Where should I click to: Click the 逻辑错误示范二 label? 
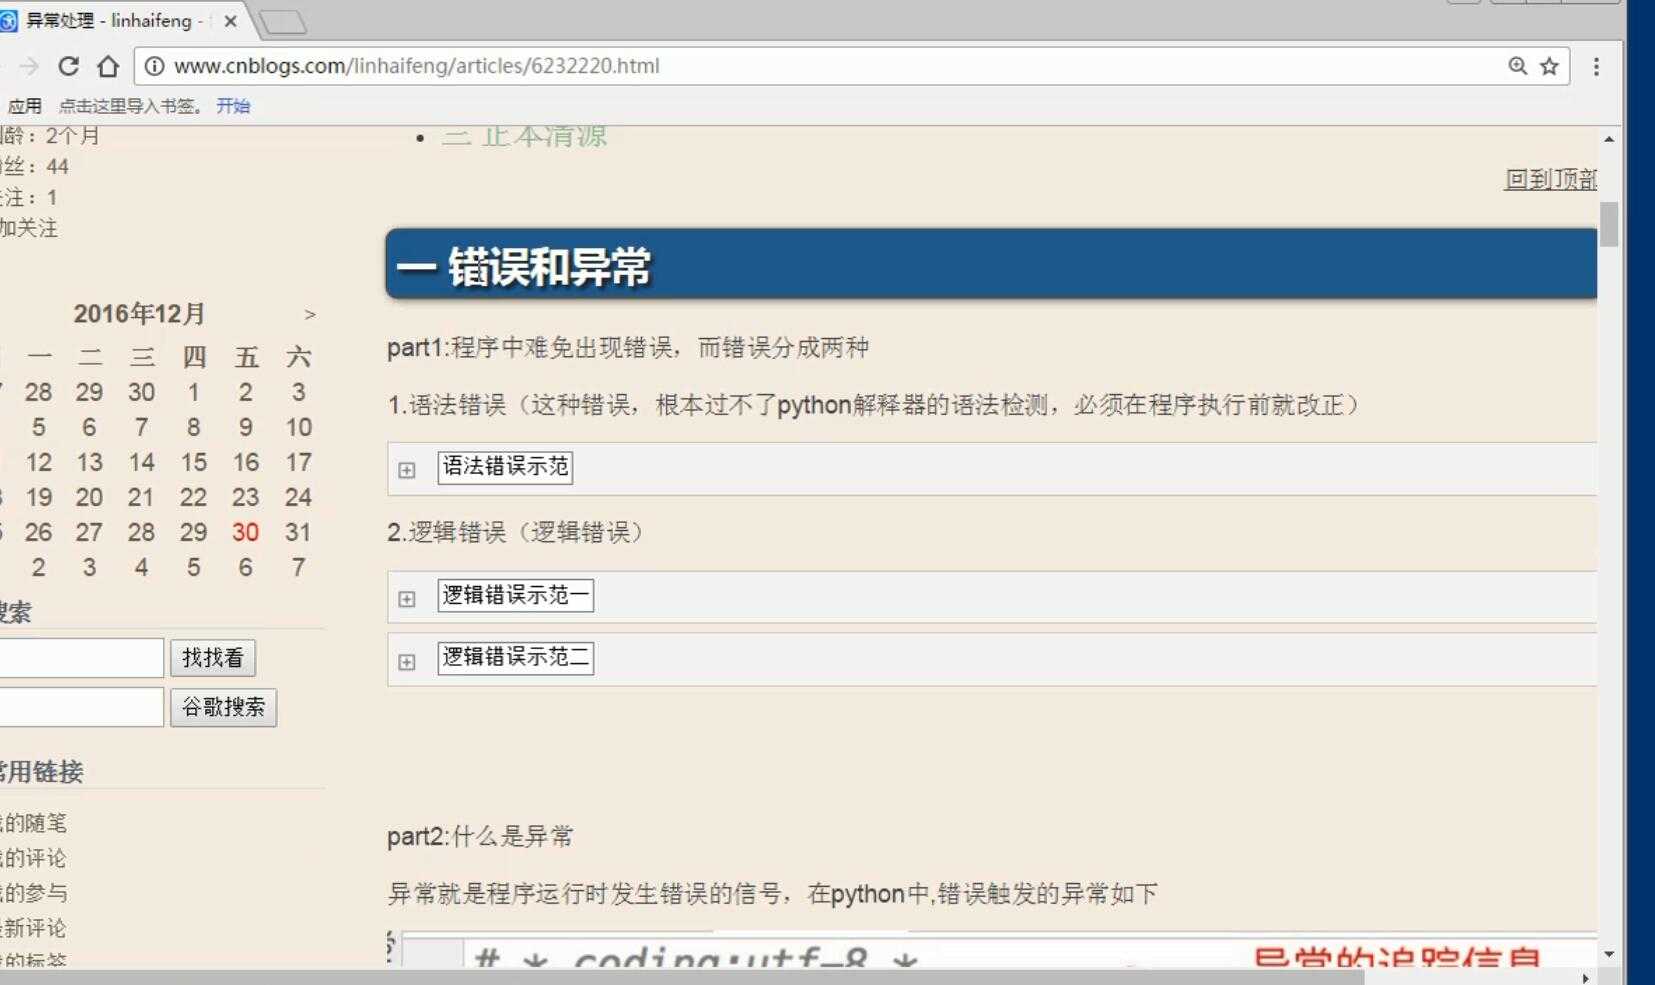click(x=515, y=657)
